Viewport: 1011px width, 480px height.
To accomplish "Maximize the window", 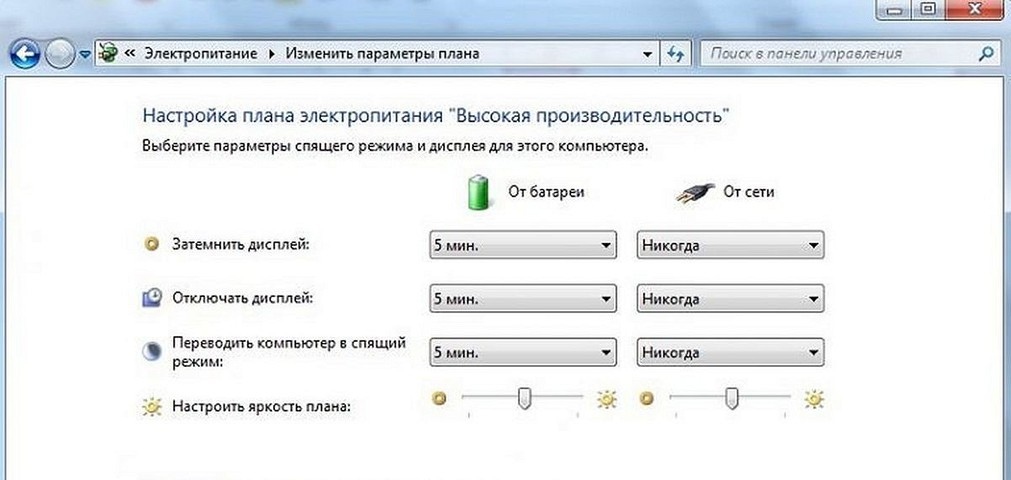I will click(927, 8).
